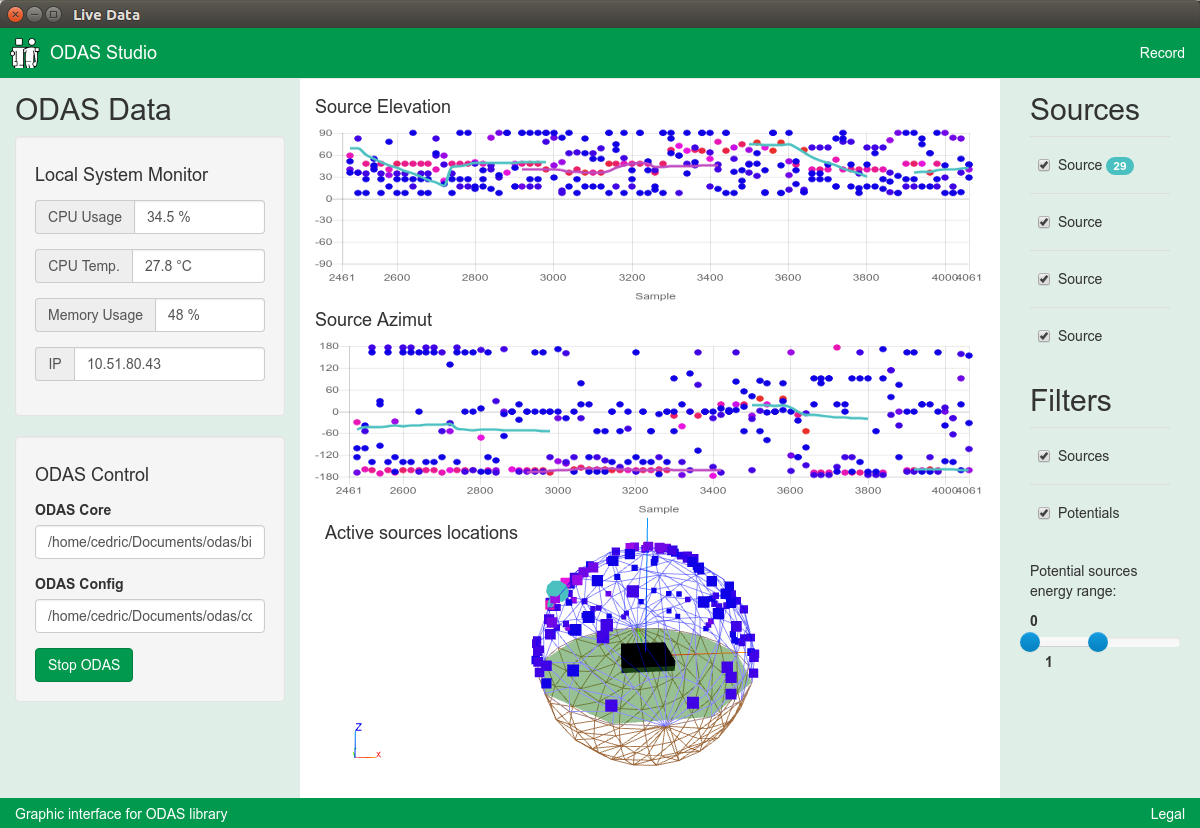Uncheck the first Source checkbox
Screen dimensions: 1200x828
coord(1044,165)
